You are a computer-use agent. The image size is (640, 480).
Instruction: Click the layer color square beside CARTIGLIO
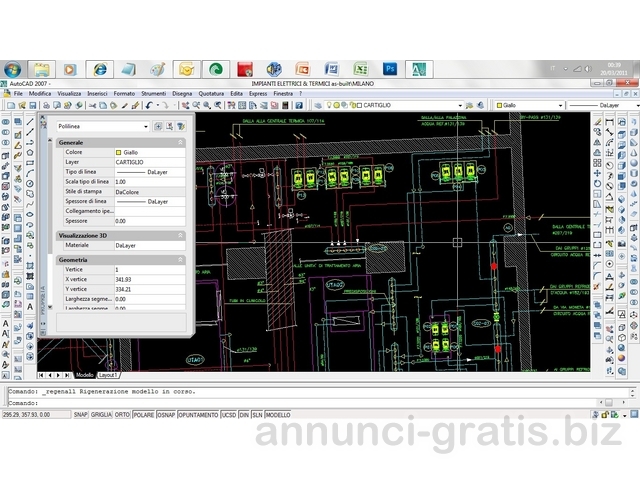[360, 105]
